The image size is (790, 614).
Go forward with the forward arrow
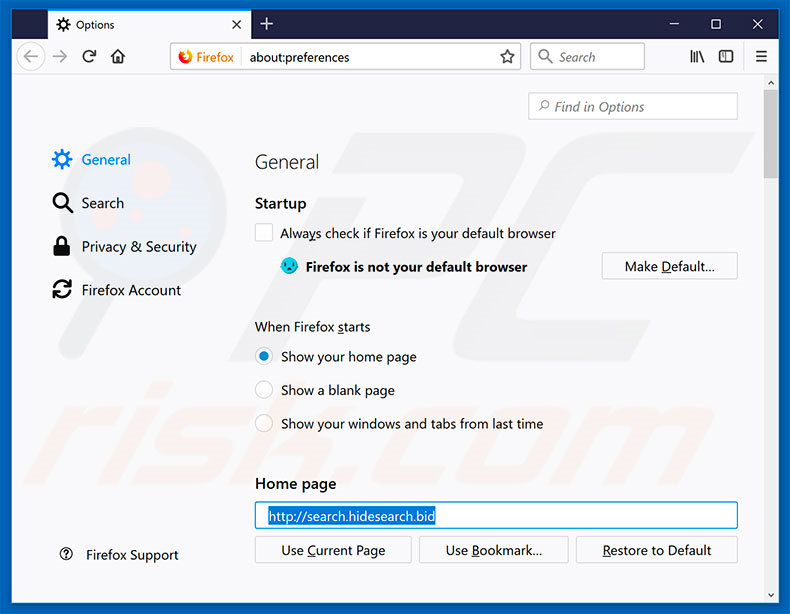click(60, 56)
